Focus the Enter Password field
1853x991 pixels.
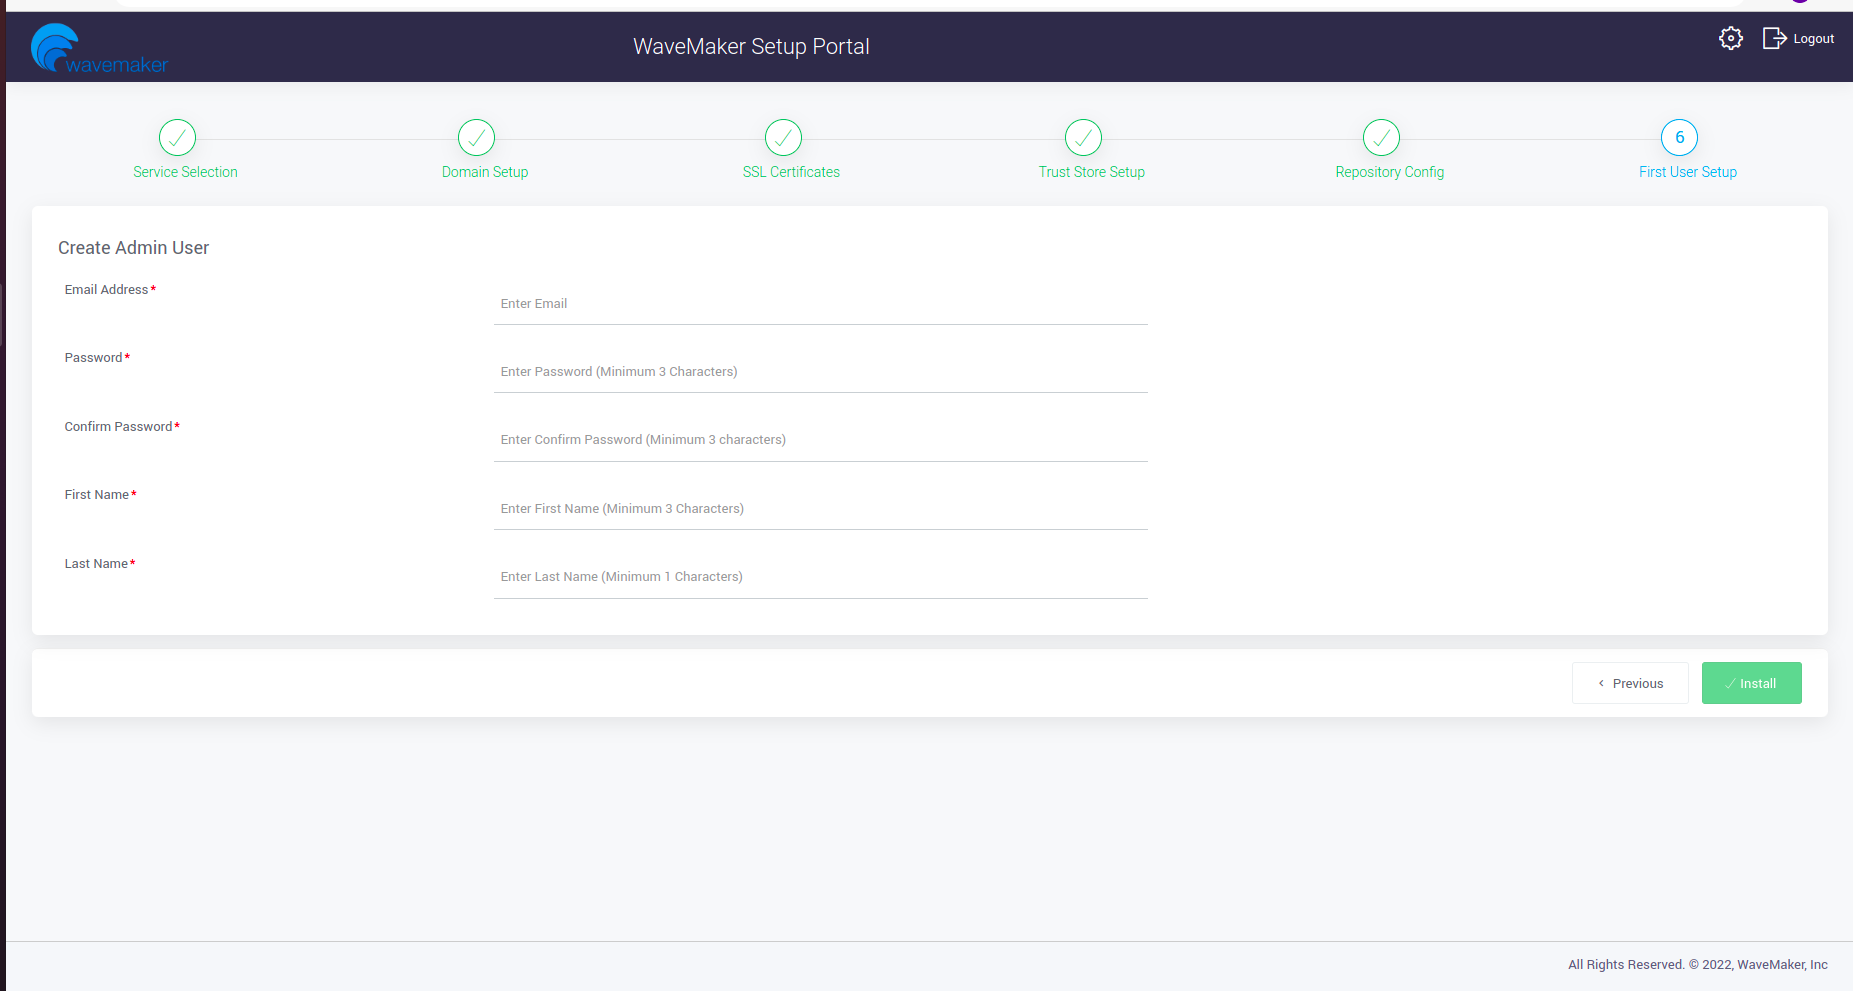[x=820, y=371]
